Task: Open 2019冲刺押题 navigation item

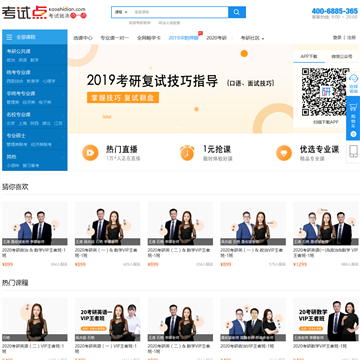Action: point(183,38)
